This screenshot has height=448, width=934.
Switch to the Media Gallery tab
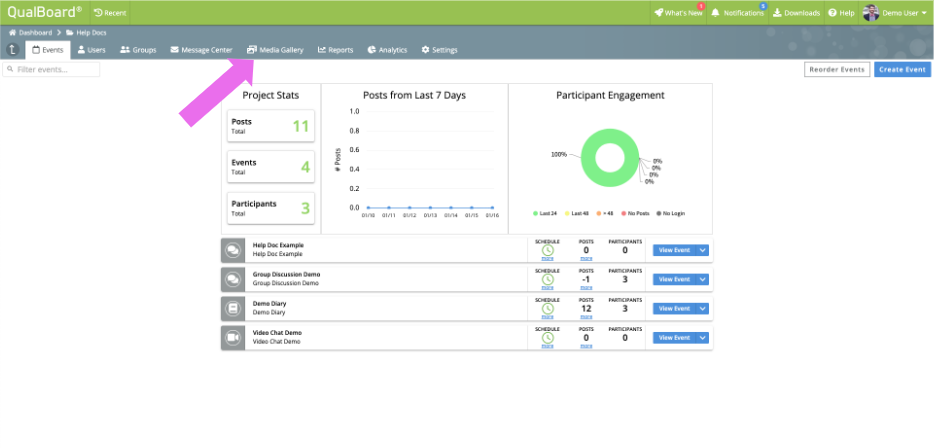pyautogui.click(x=275, y=50)
